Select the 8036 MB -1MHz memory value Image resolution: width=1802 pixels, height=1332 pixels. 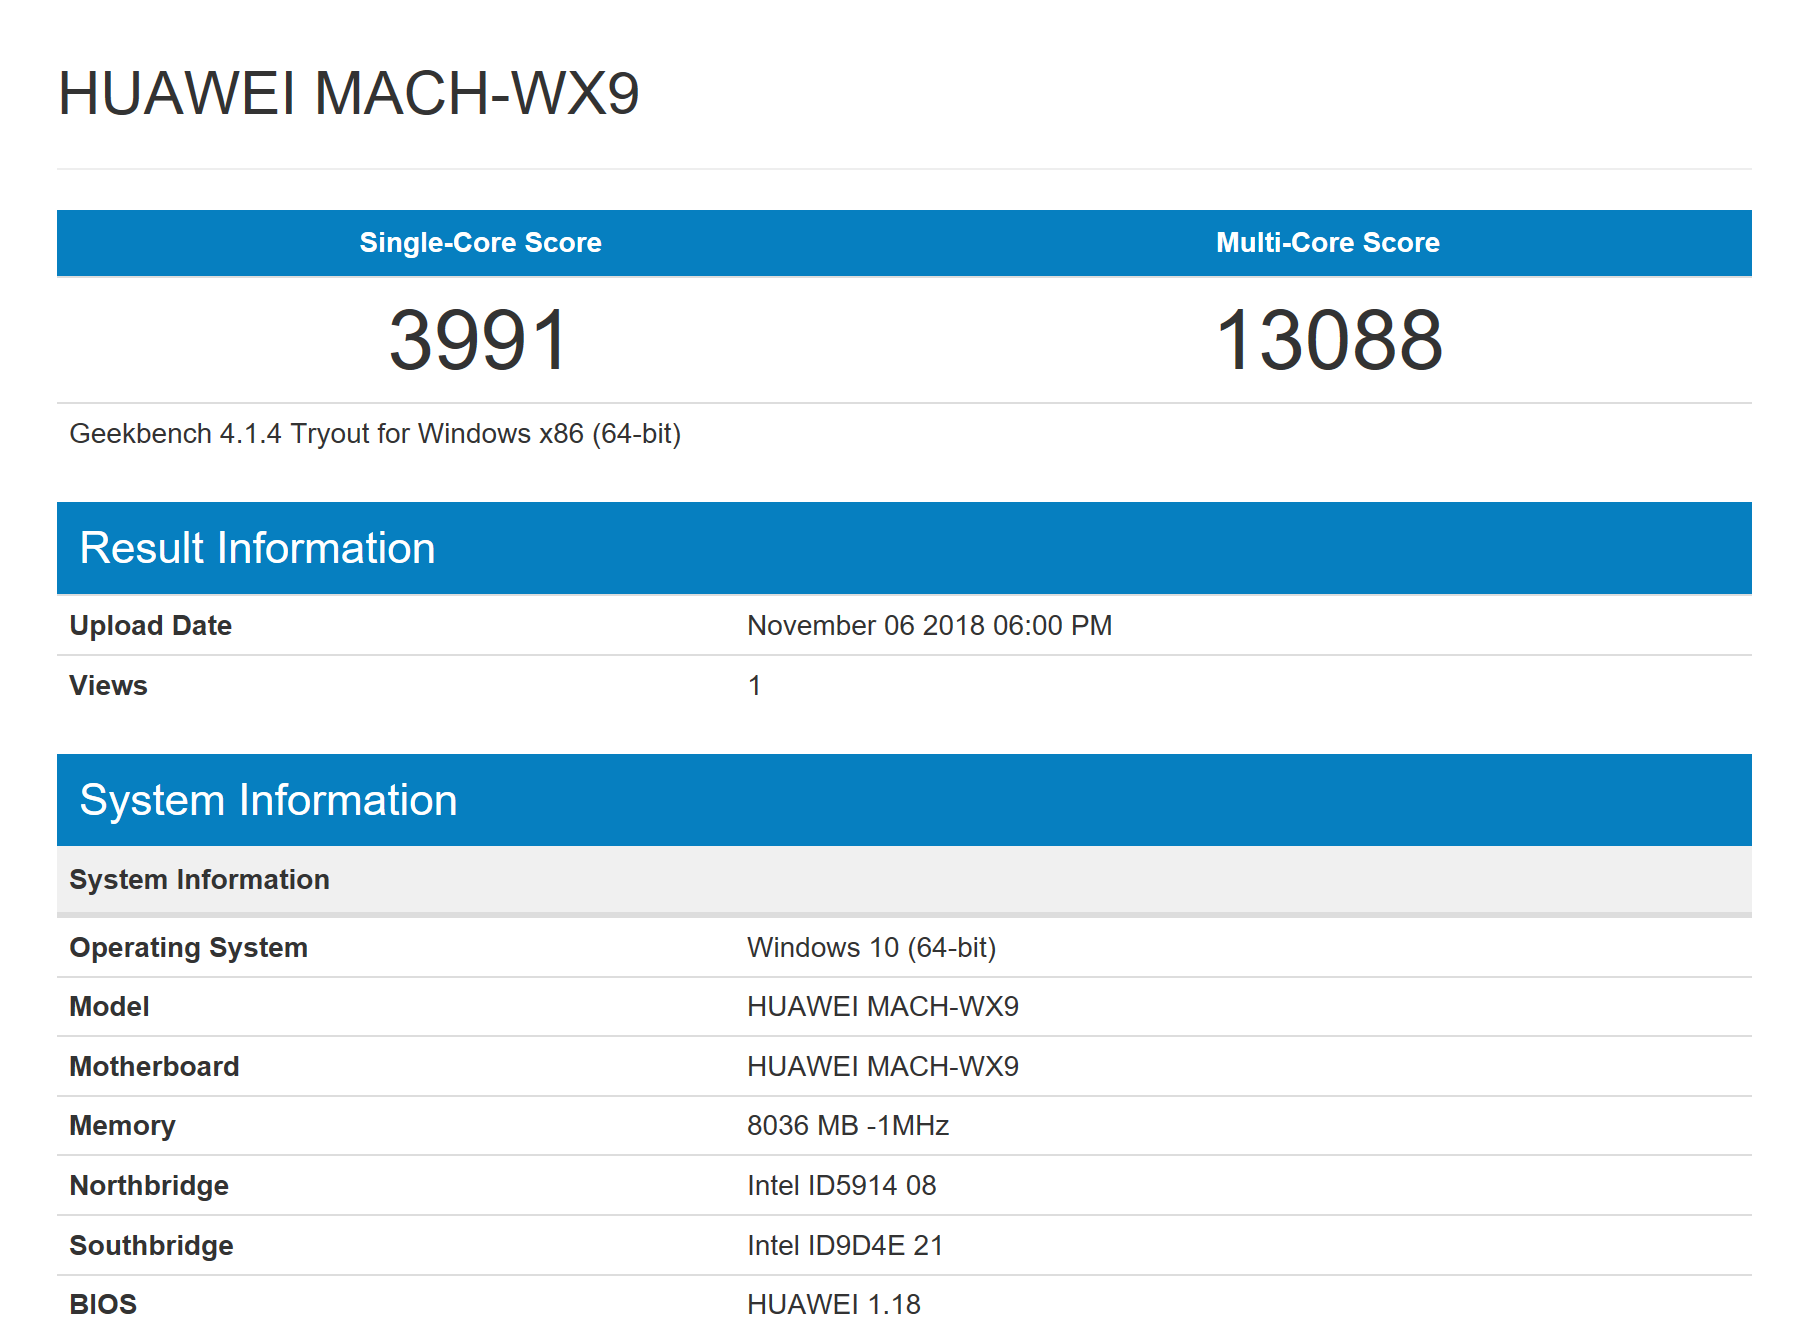click(x=848, y=1126)
